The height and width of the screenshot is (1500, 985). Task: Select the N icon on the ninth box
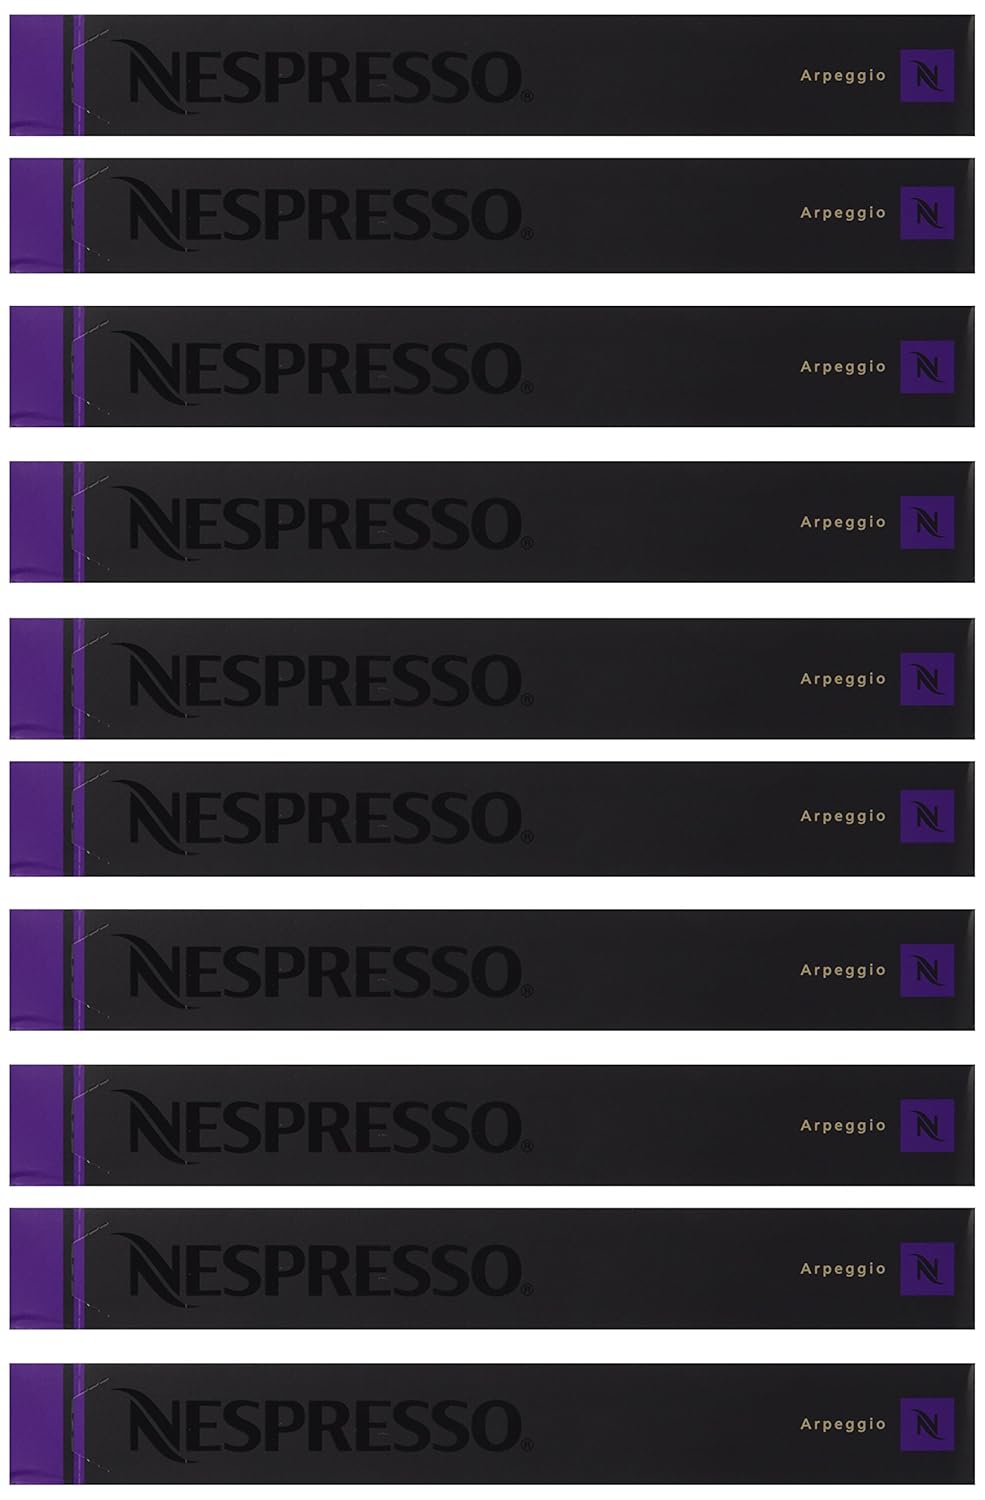click(x=927, y=1269)
